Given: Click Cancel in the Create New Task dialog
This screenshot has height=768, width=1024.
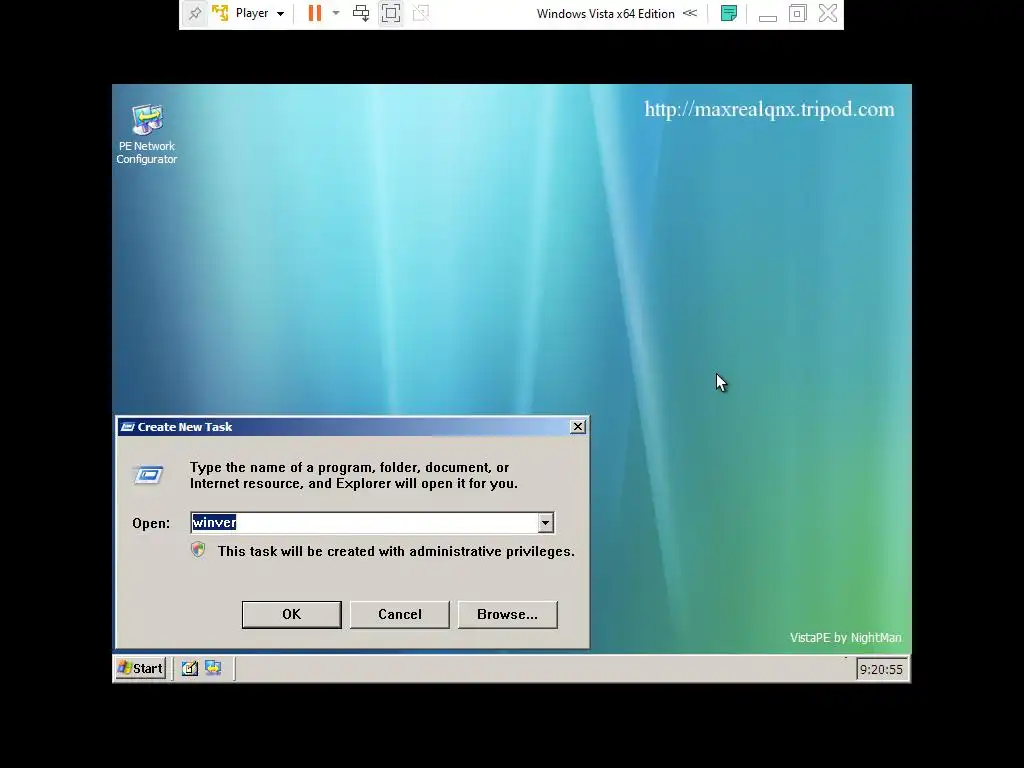Looking at the screenshot, I should tap(400, 615).
